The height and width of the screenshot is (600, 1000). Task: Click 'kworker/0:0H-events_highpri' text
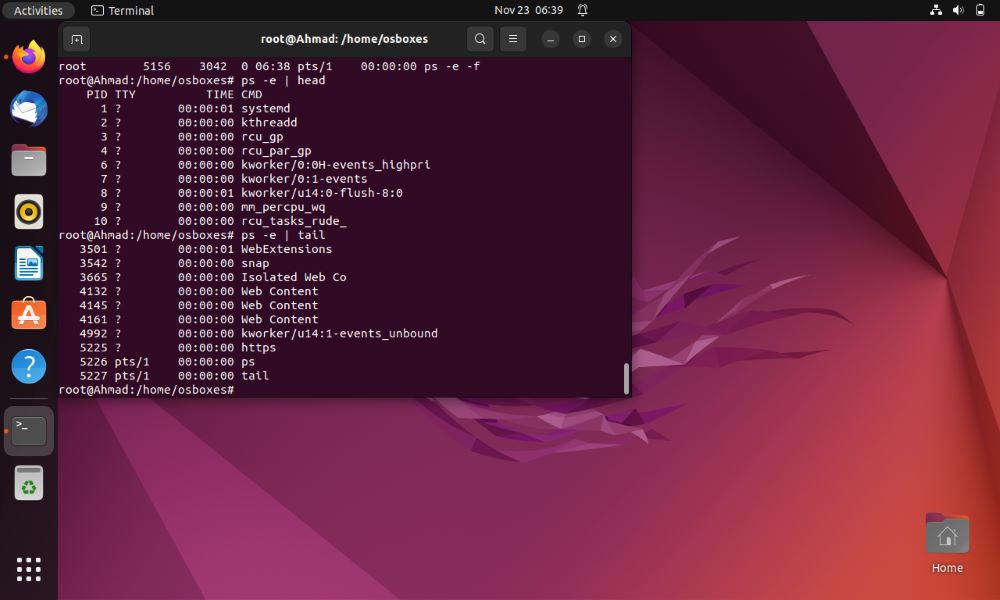pyautogui.click(x=335, y=165)
